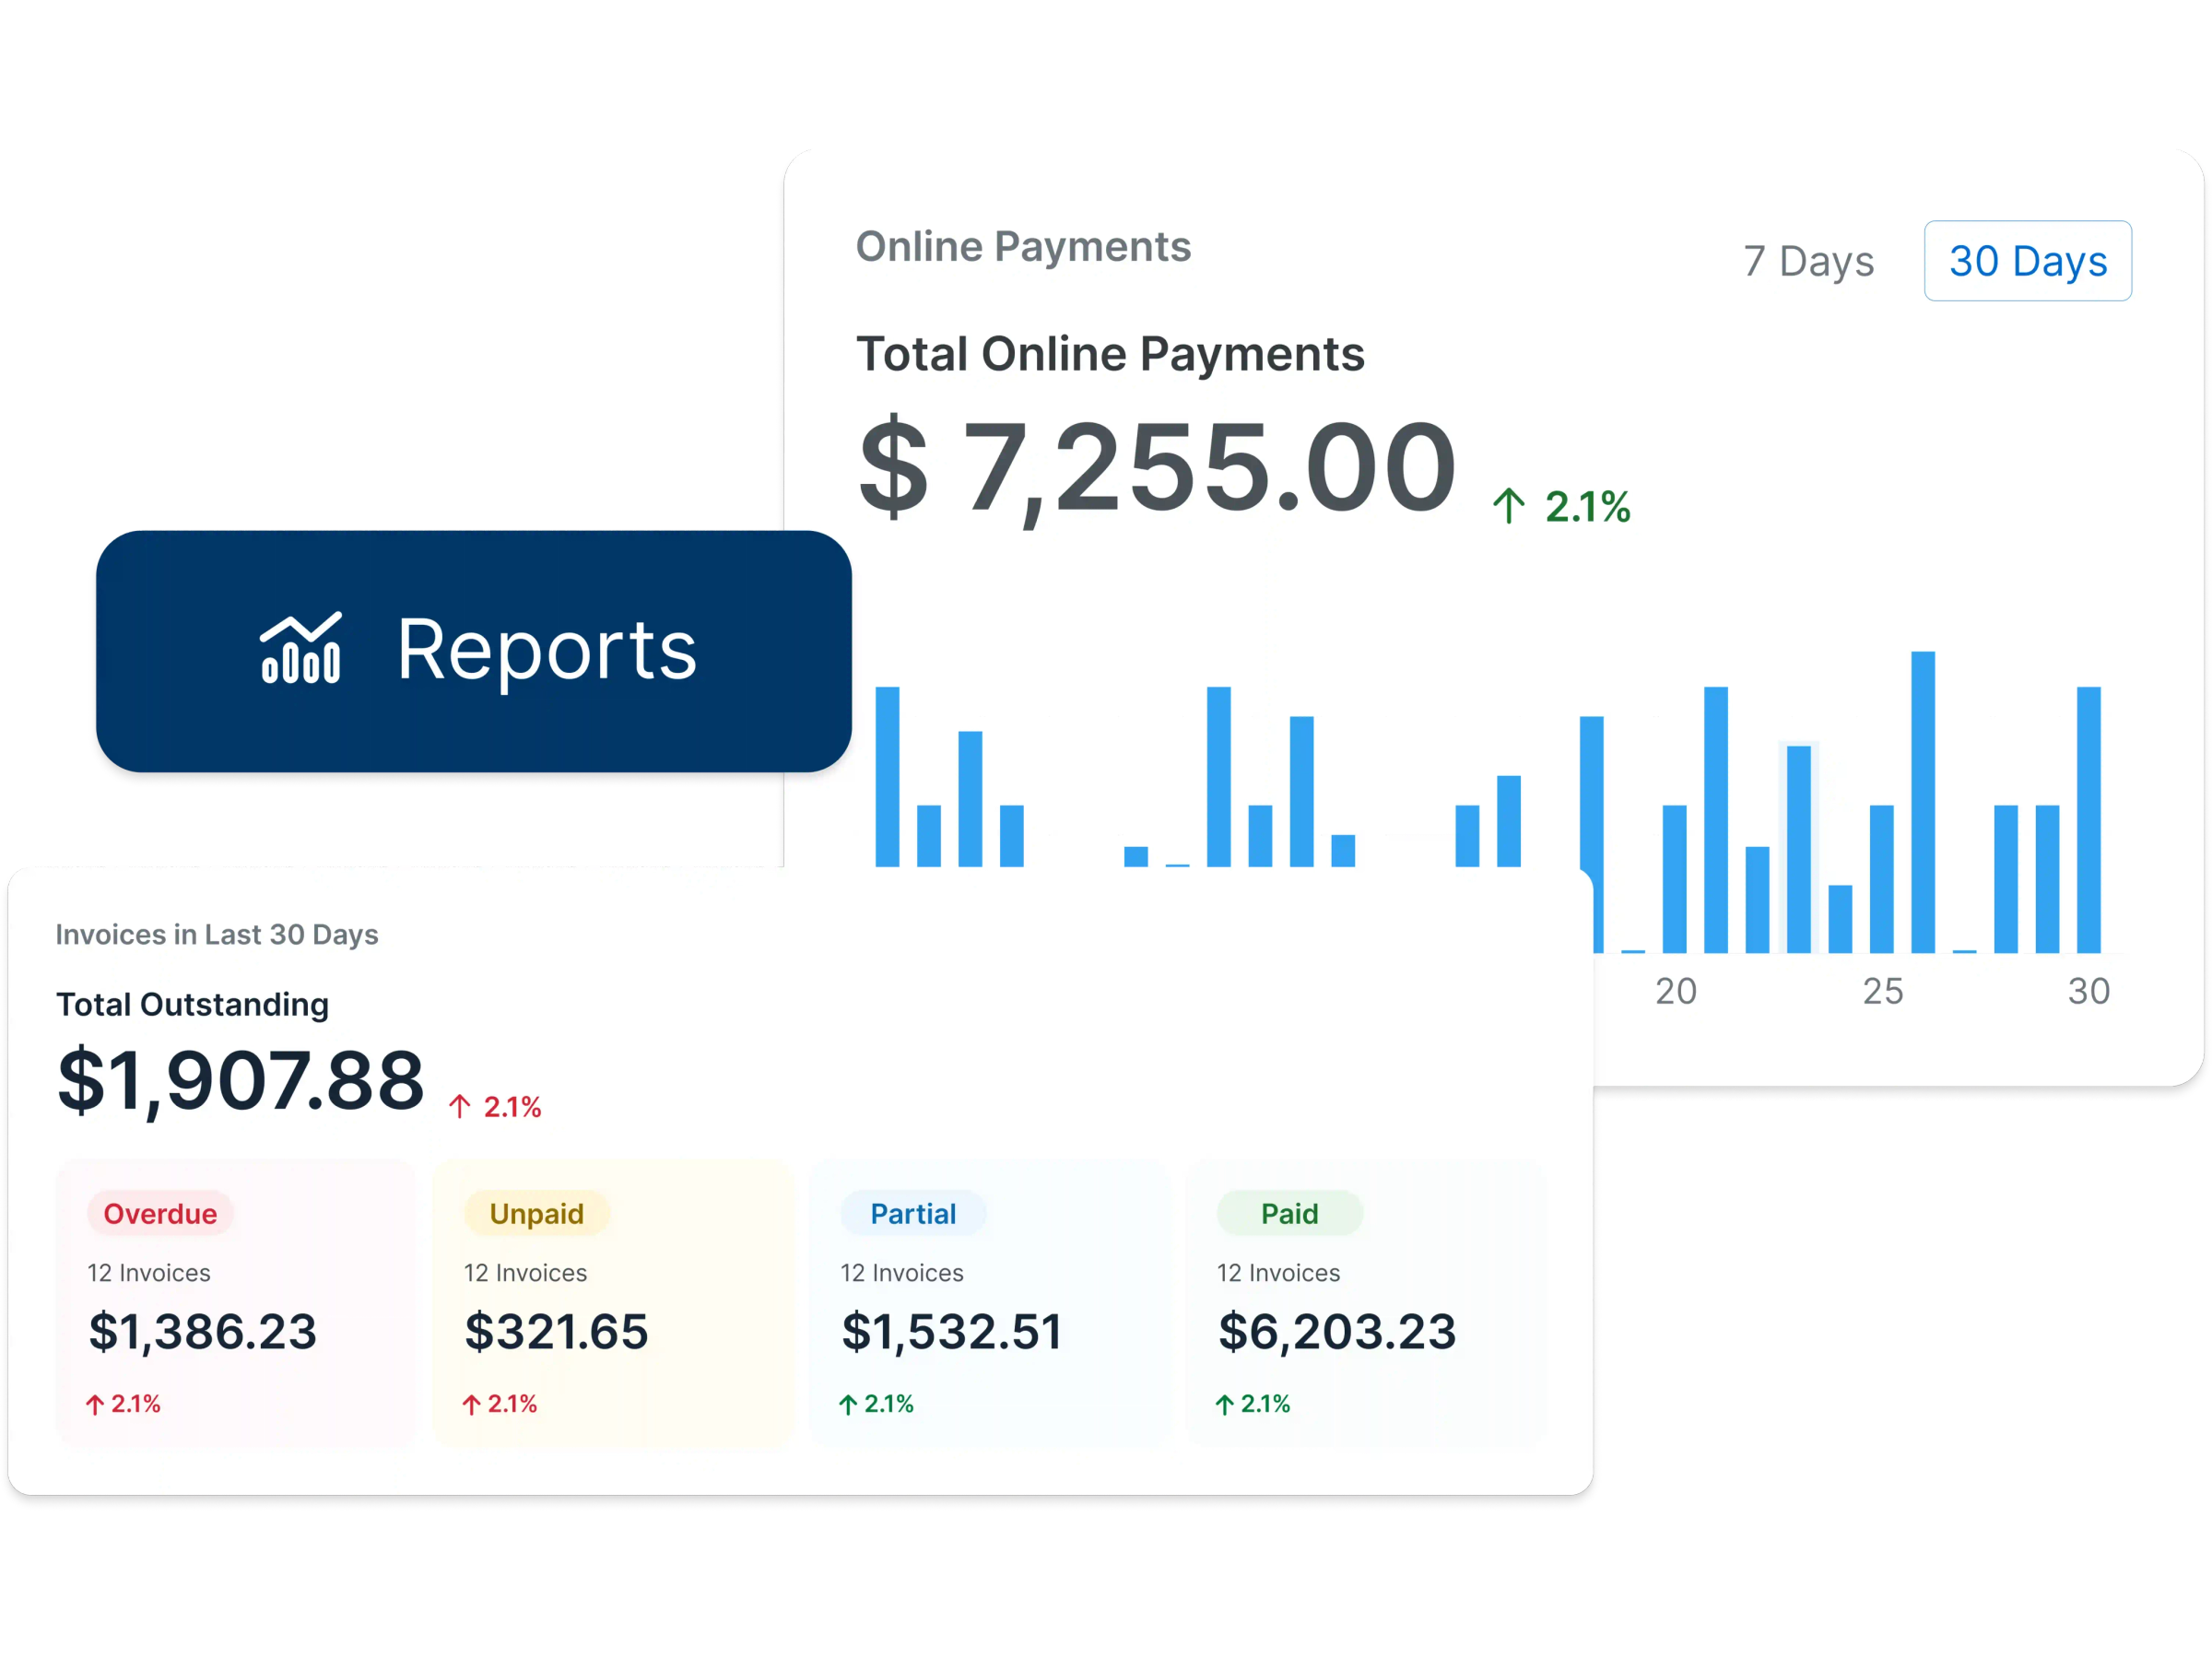Screen dimensions: 2212x1659
Task: Select the Online Payments panel header
Action: [1023, 246]
